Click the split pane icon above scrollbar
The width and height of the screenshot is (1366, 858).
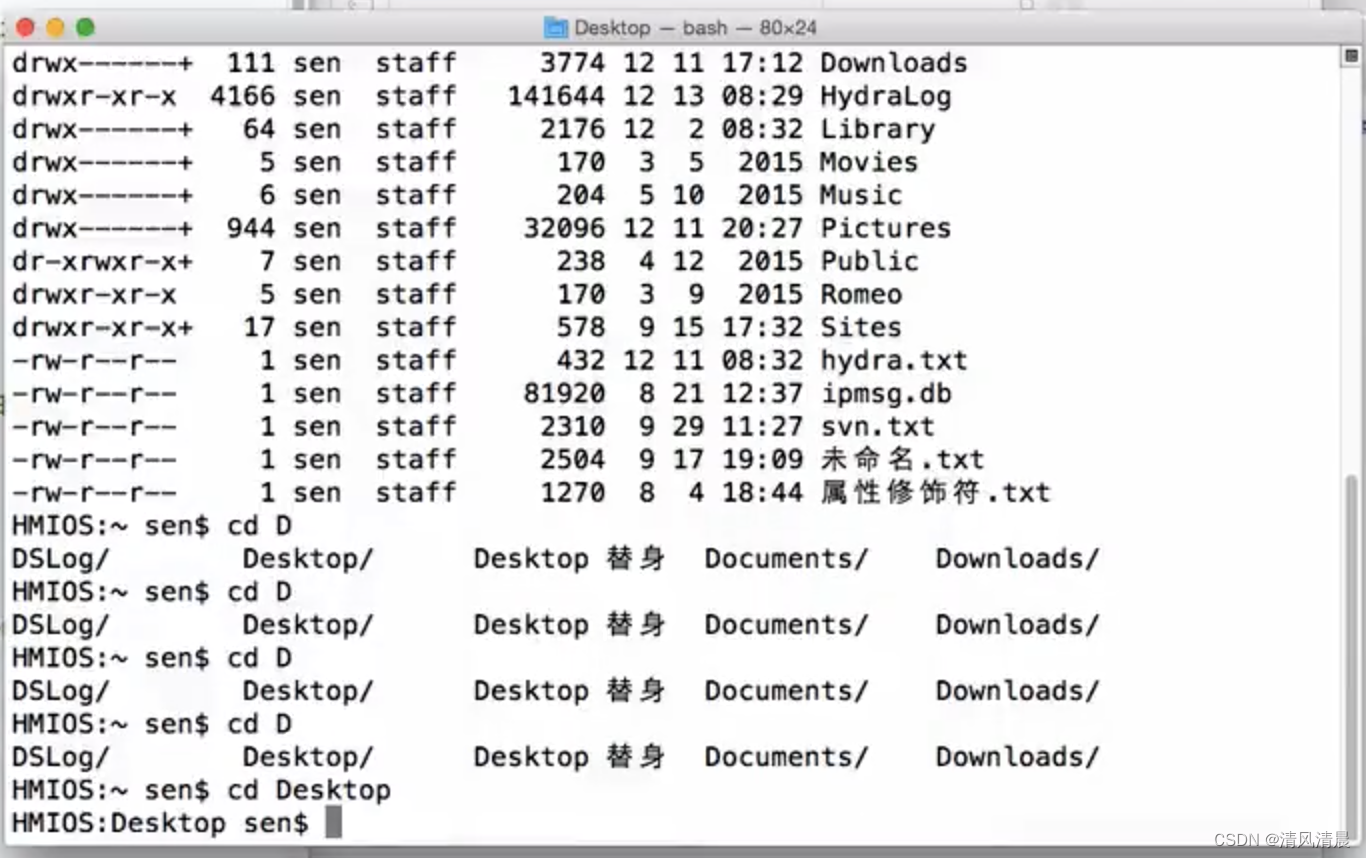pos(1349,58)
